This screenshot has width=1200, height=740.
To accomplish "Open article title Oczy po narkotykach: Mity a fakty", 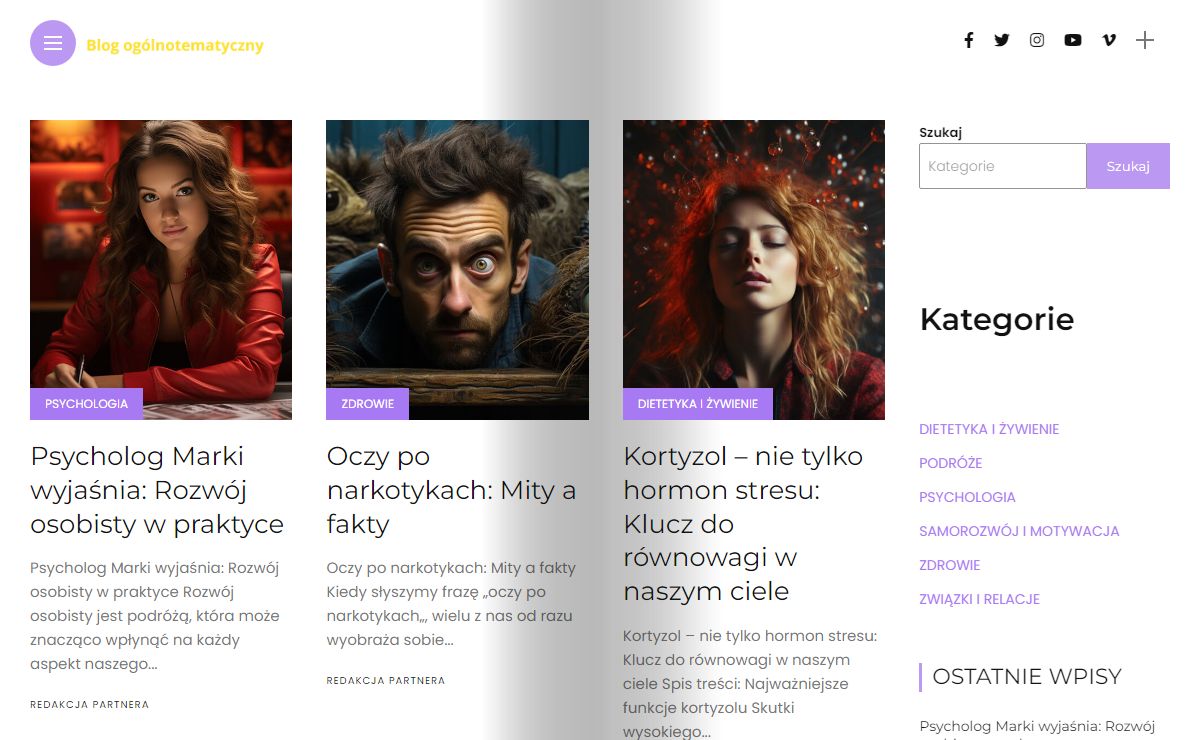I will (x=451, y=490).
